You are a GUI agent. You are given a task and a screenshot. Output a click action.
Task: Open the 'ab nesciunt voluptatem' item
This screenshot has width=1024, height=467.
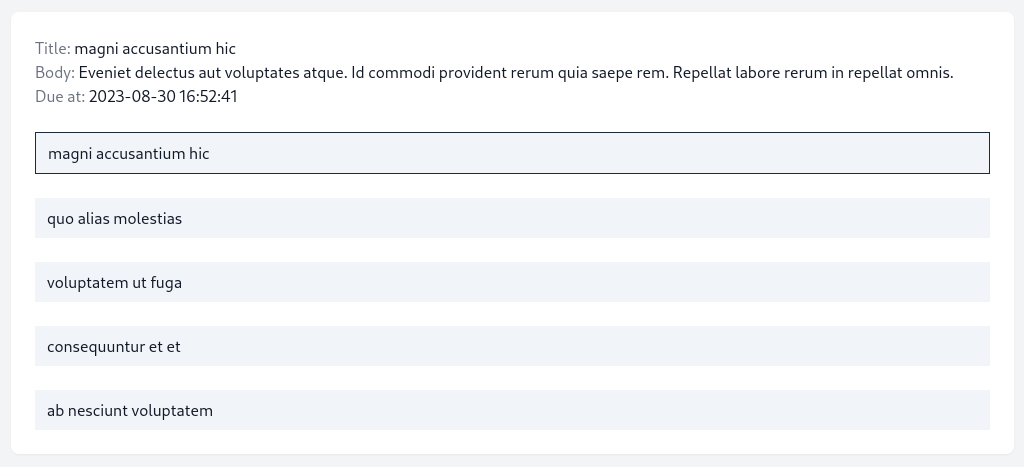point(512,410)
